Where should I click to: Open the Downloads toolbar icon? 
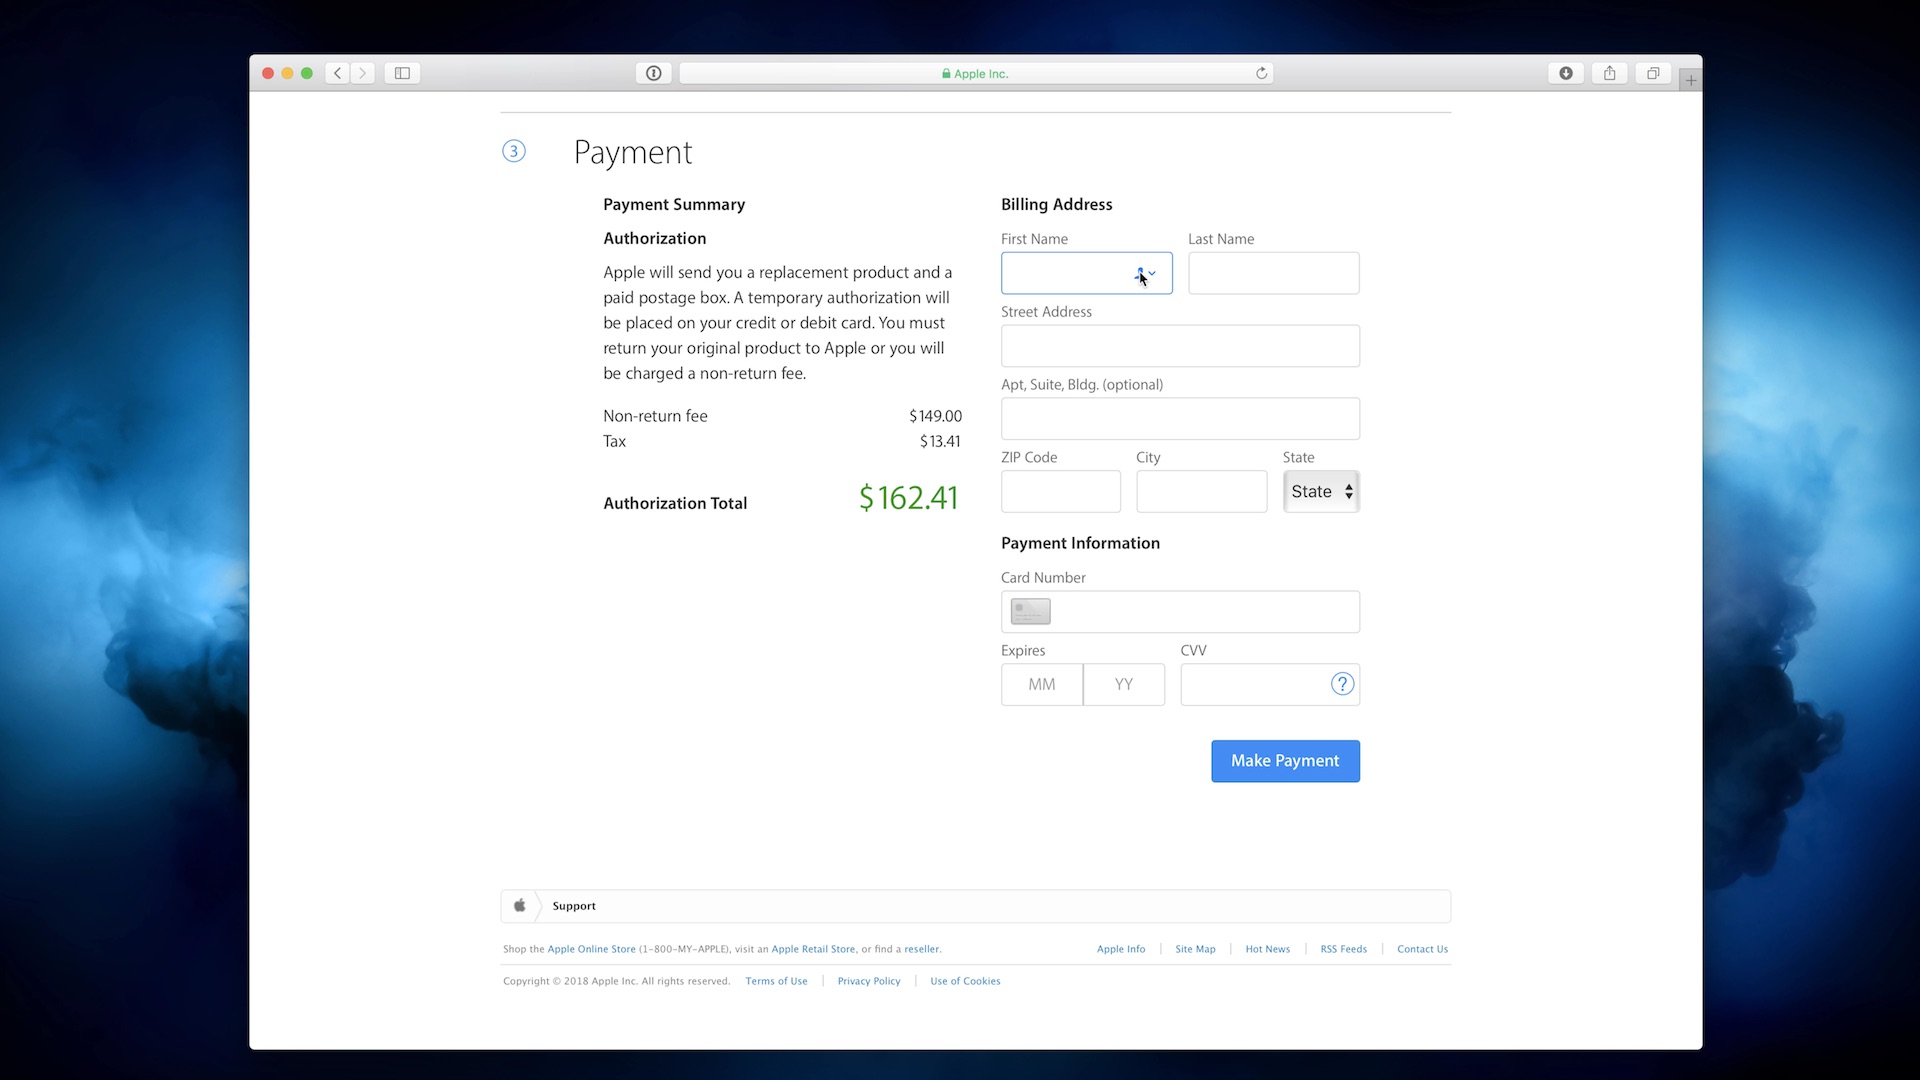1566,73
